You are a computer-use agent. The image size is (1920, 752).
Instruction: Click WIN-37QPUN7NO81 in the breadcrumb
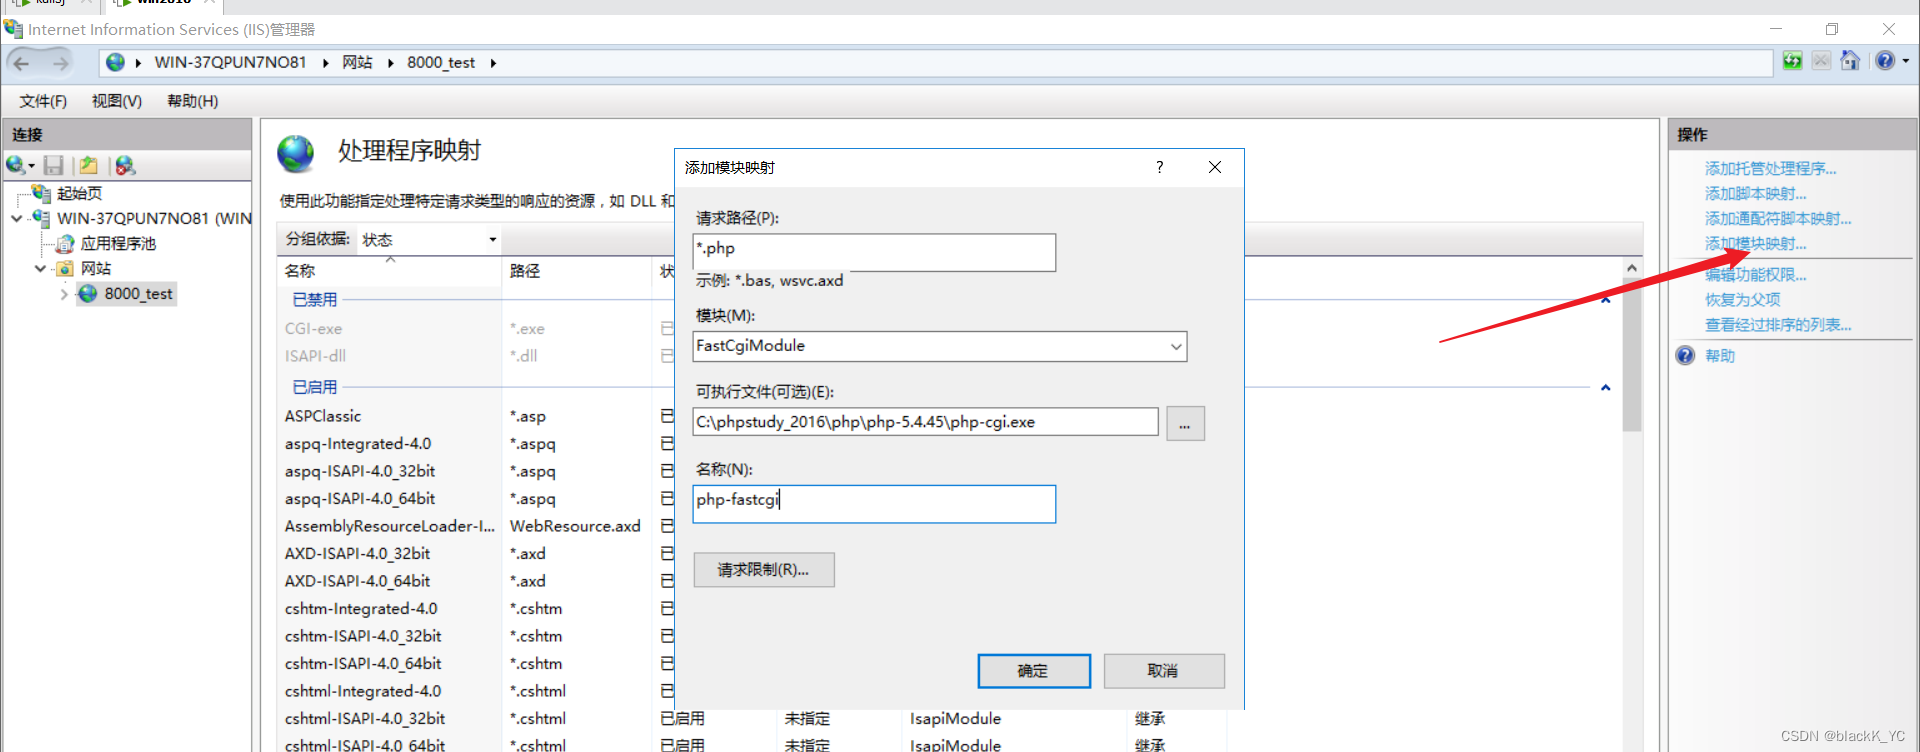coord(230,62)
